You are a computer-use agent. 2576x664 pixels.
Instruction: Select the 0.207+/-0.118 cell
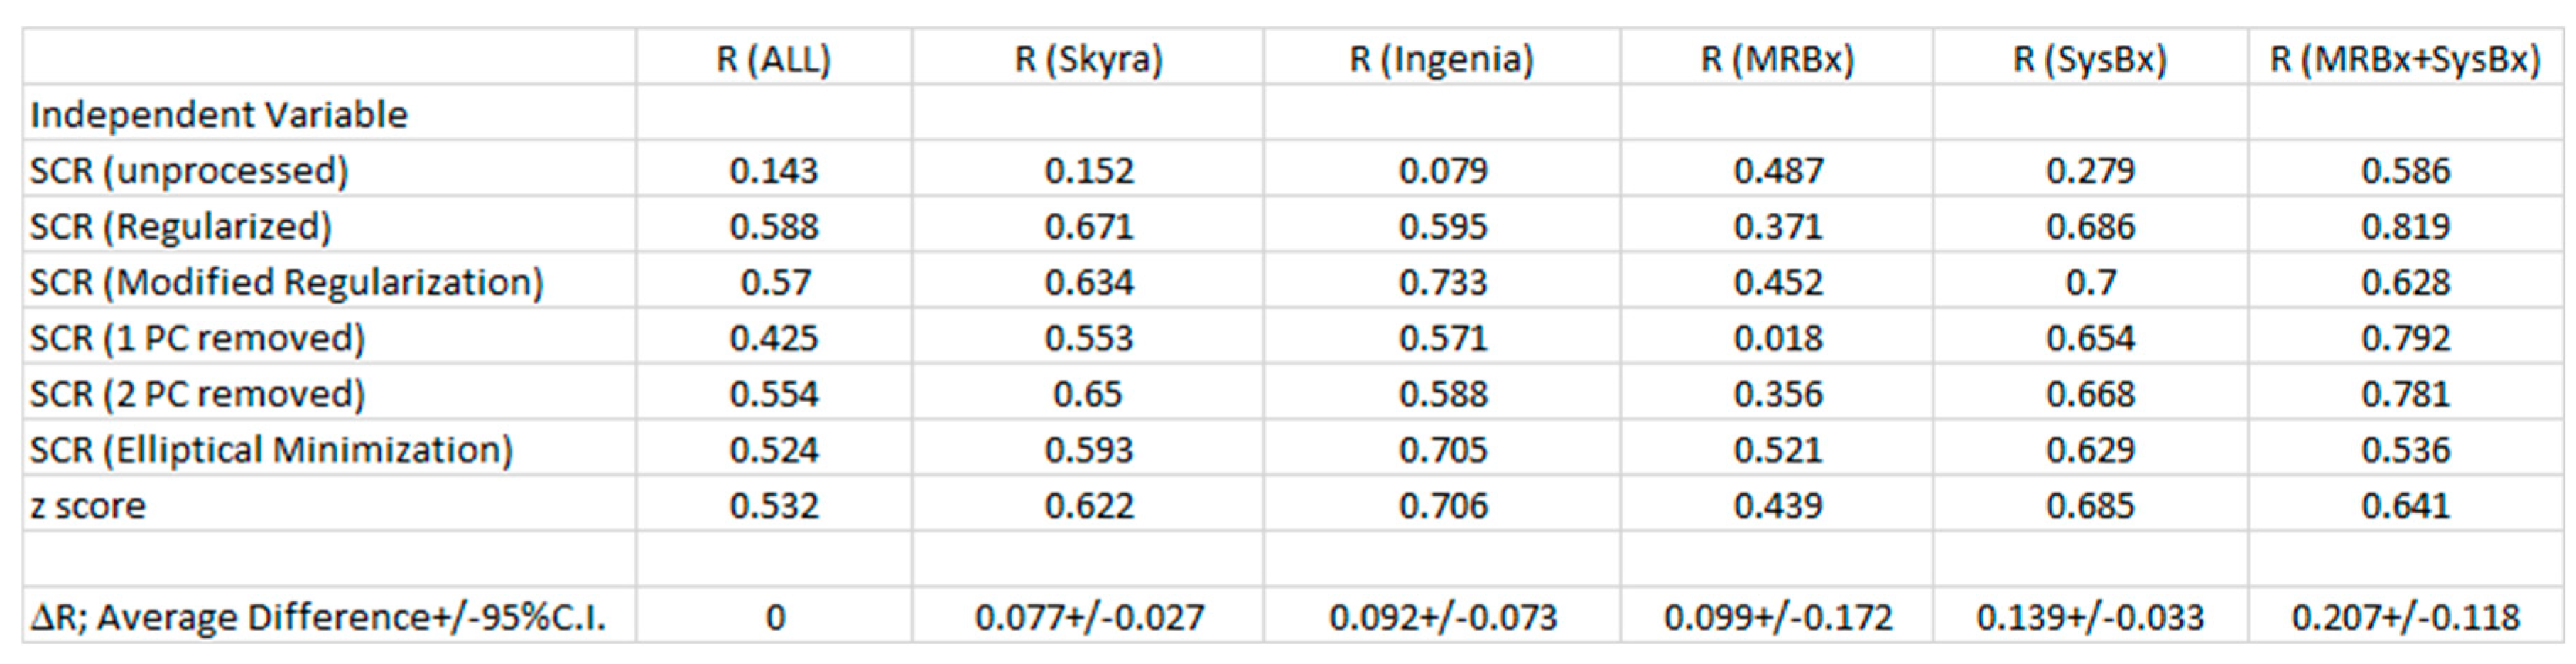[2405, 618]
